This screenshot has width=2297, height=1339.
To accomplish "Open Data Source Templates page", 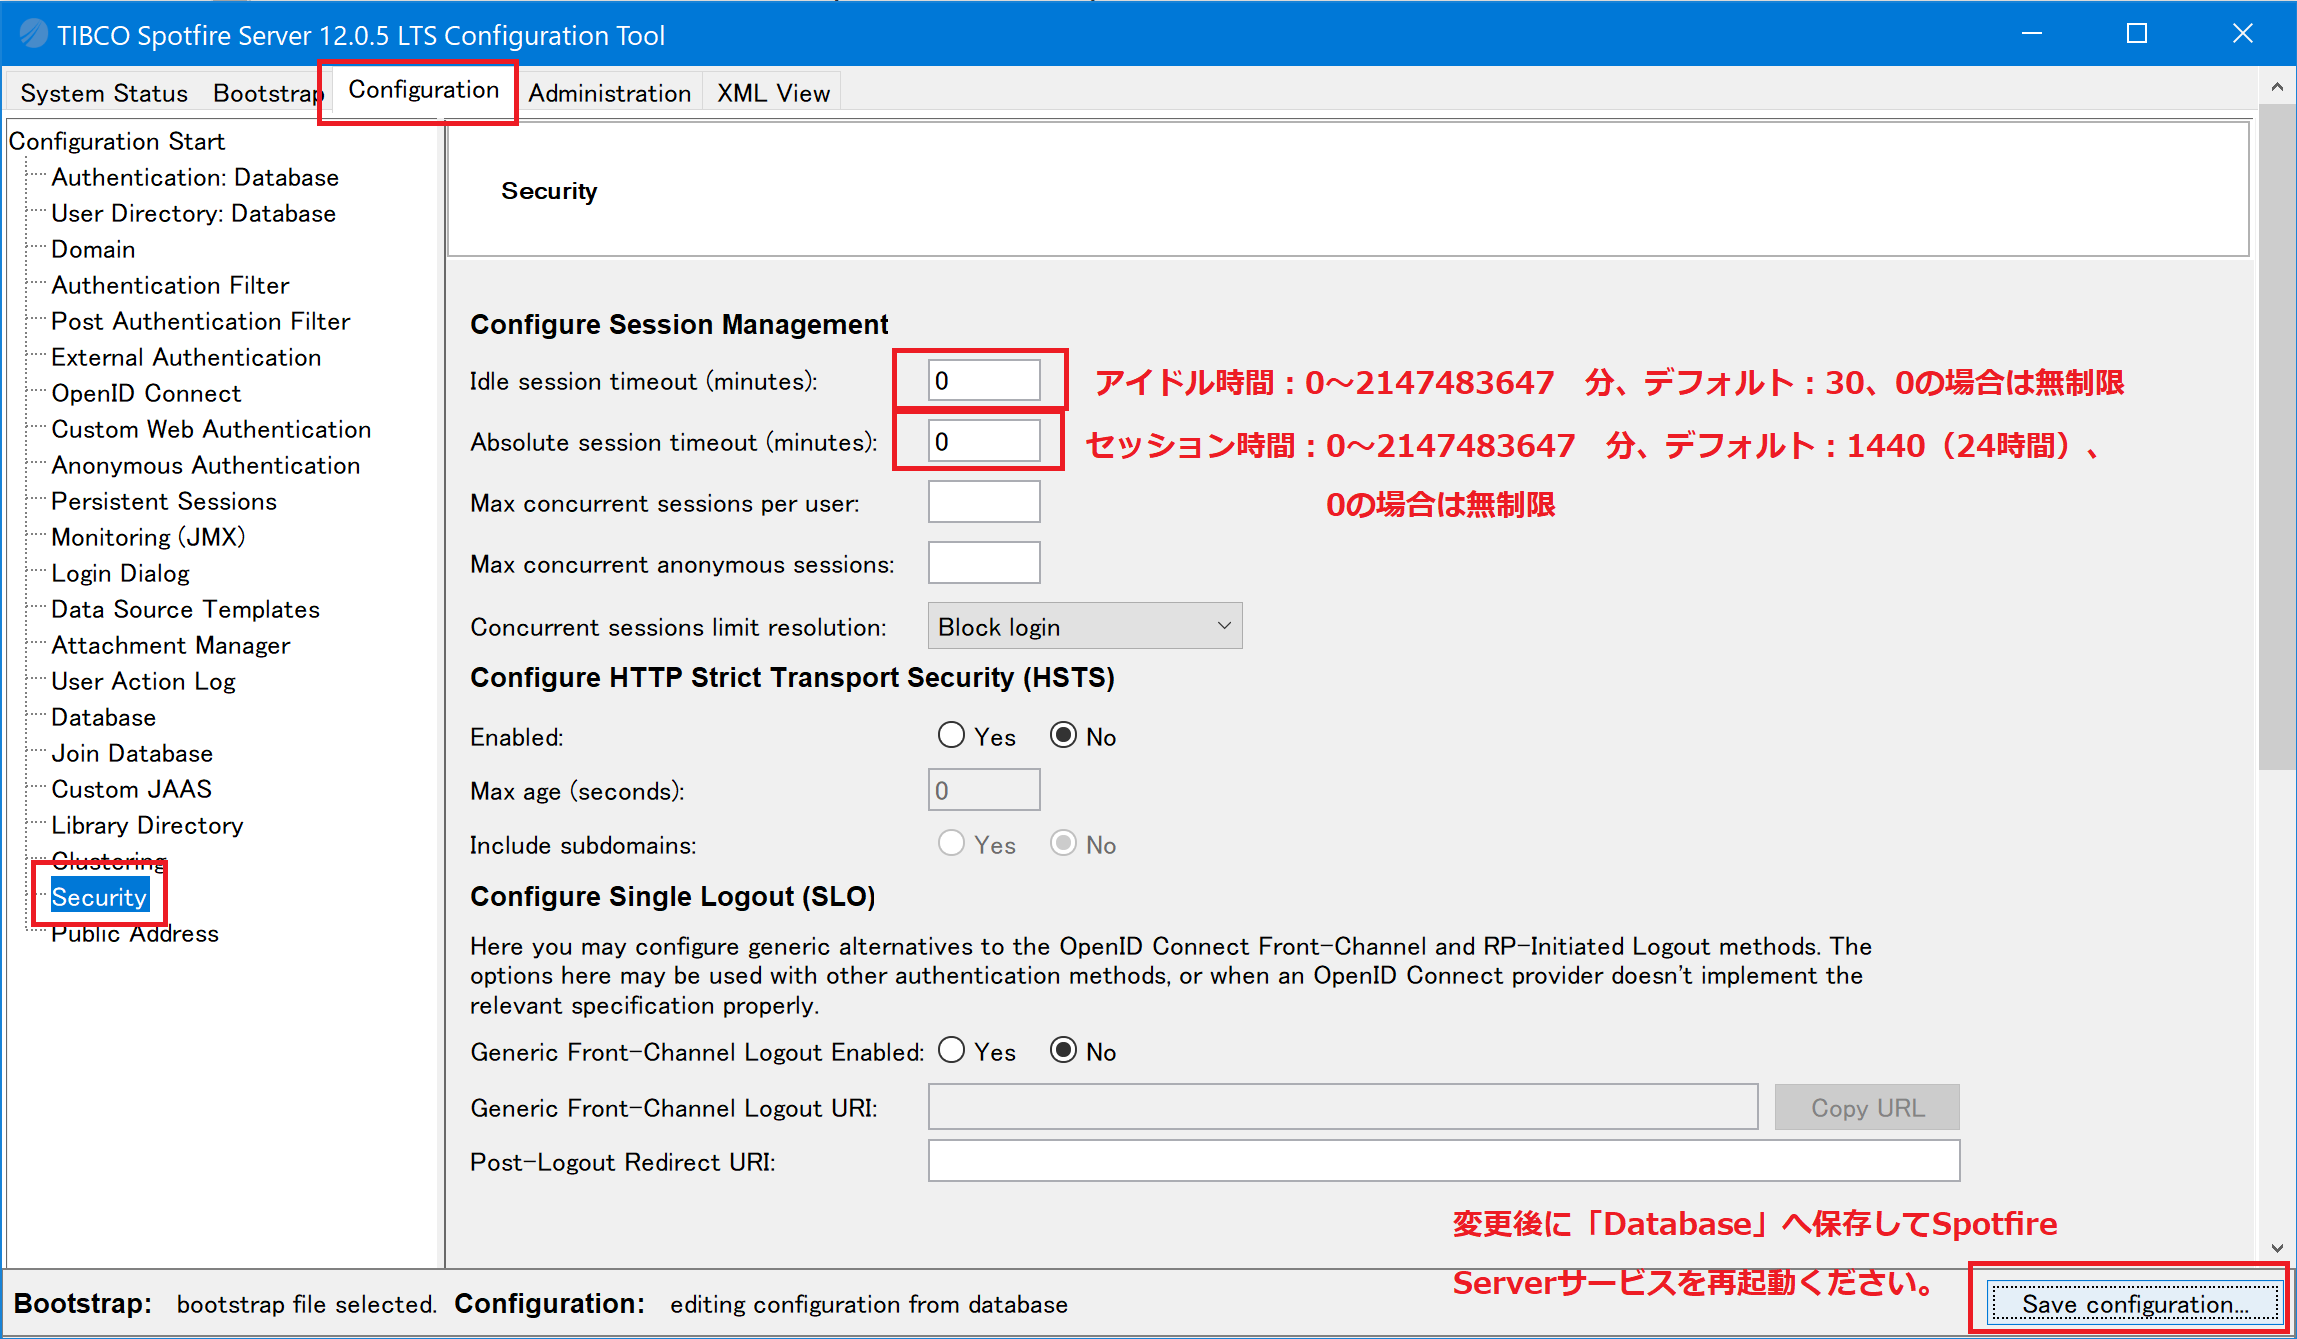I will point(185,609).
